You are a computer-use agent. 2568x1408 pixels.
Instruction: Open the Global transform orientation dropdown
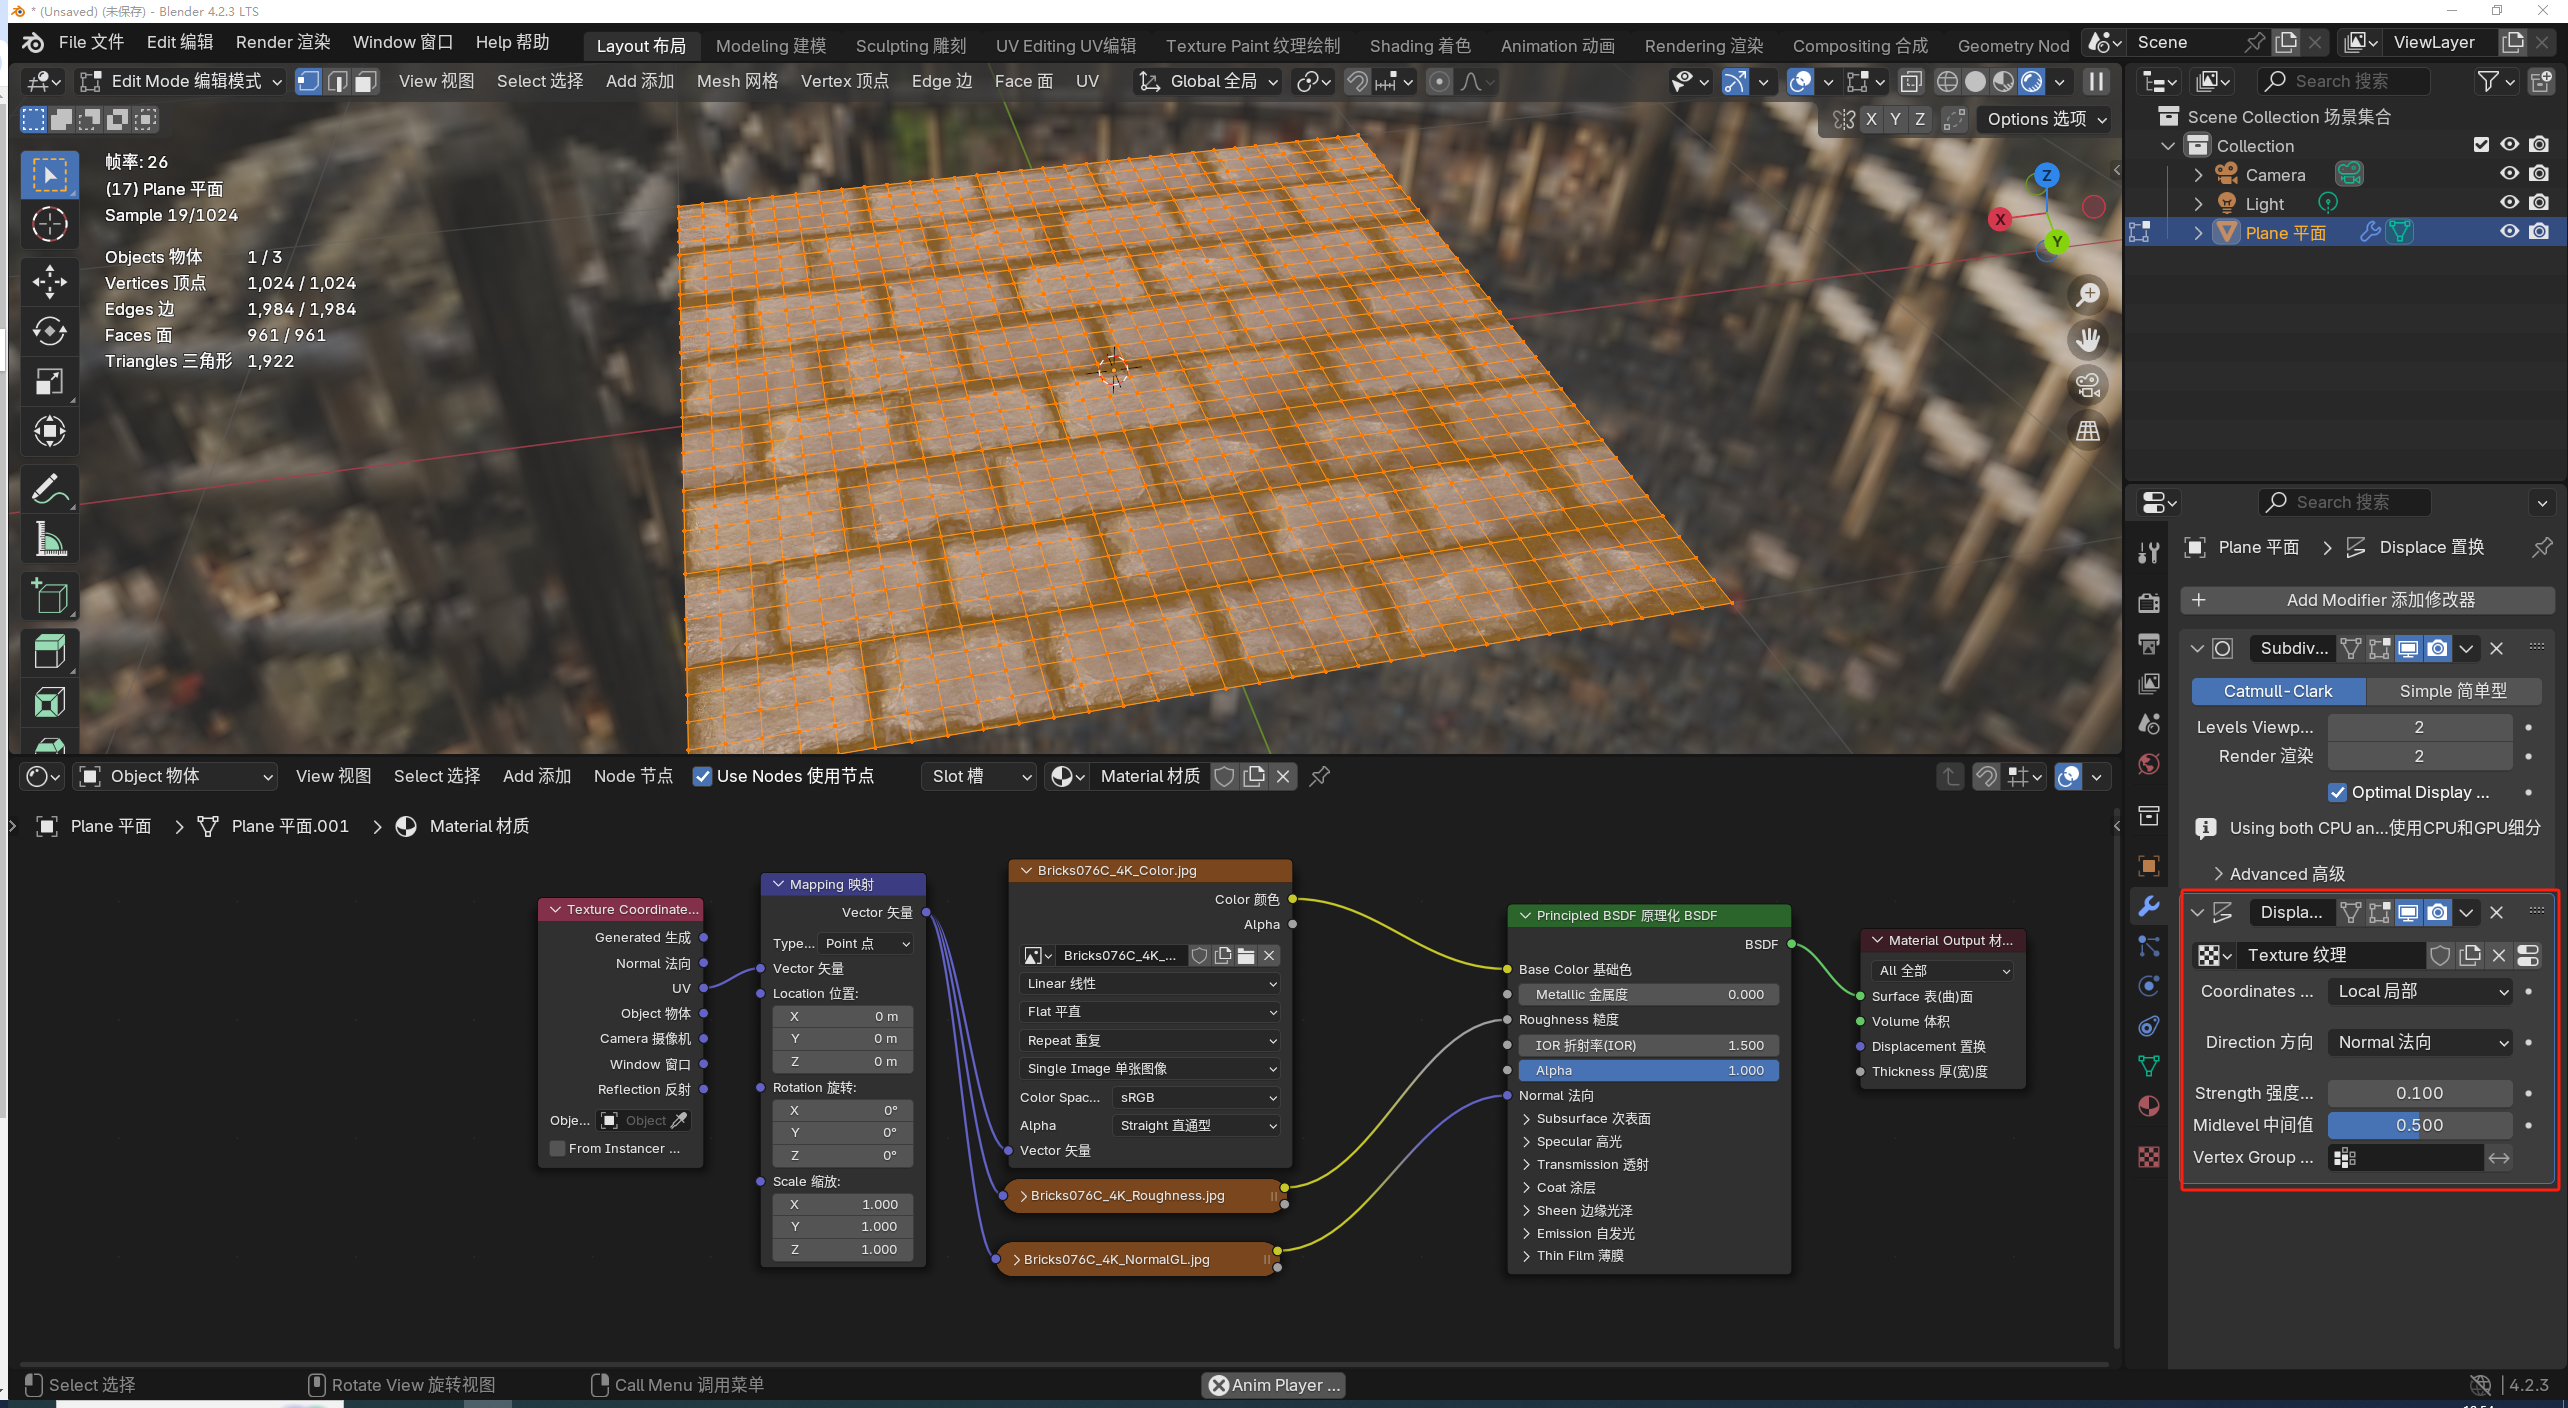(1208, 82)
